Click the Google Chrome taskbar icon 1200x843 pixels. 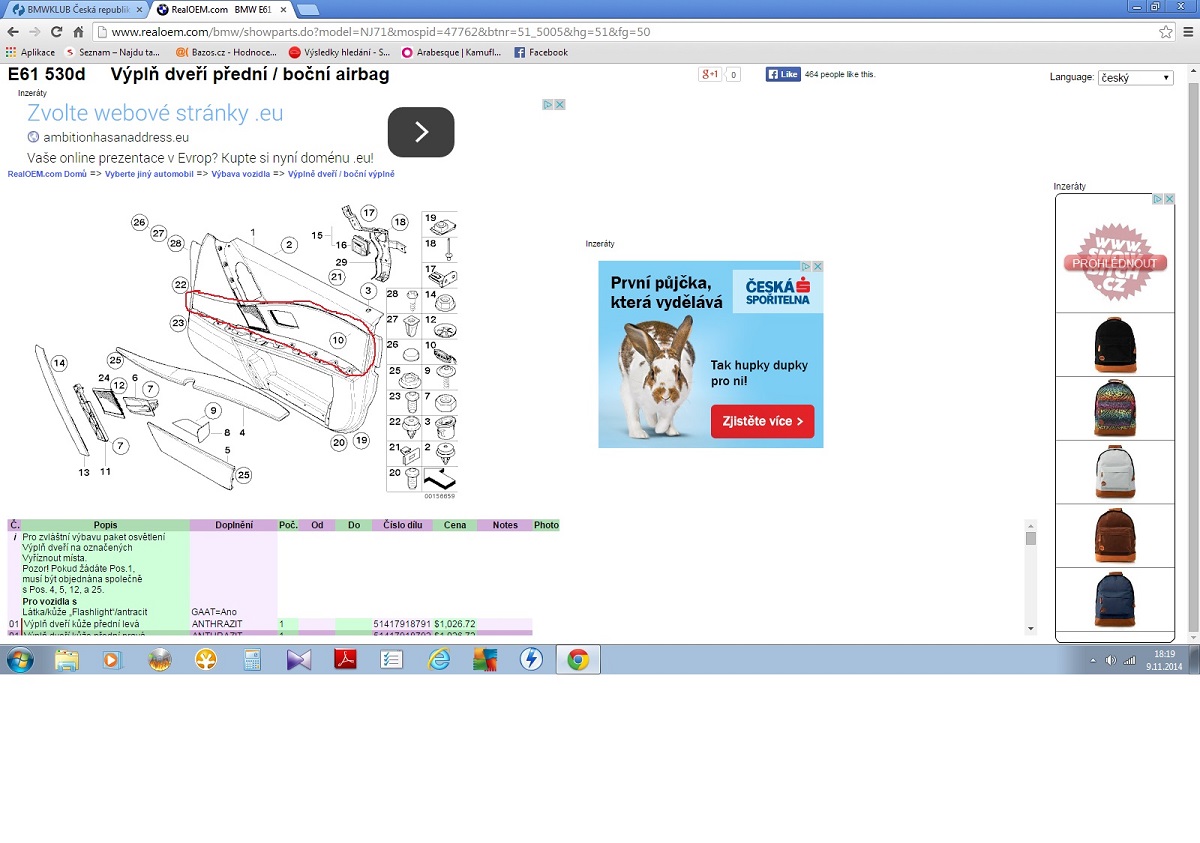click(578, 660)
